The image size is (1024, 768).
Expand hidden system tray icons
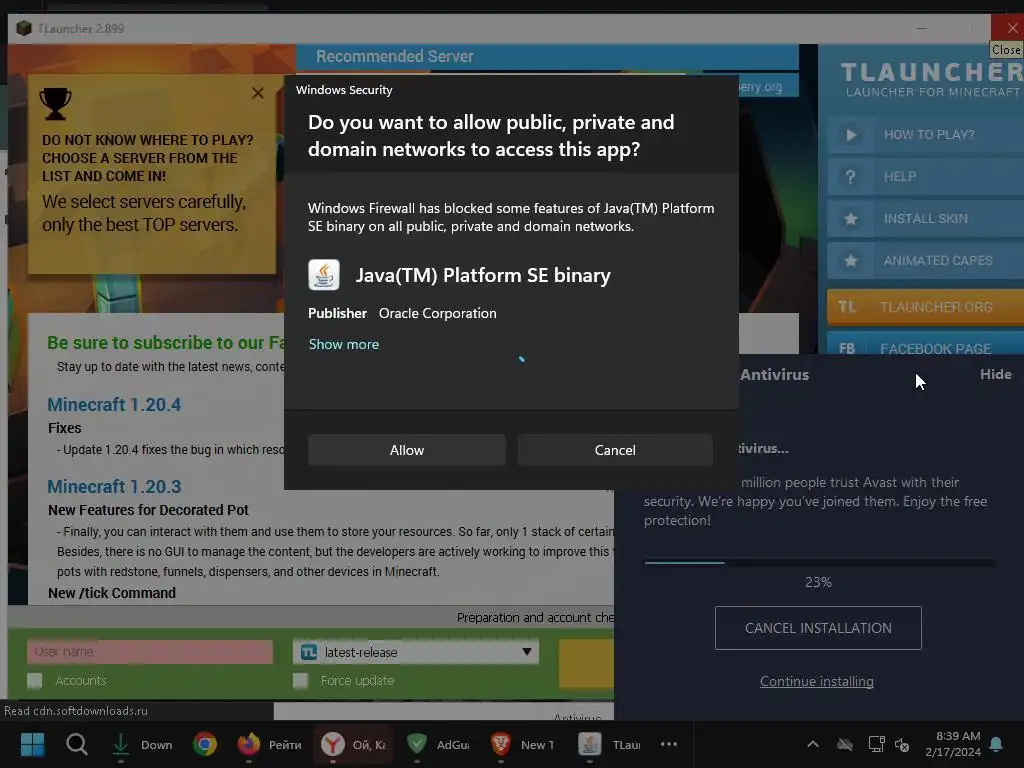813,744
